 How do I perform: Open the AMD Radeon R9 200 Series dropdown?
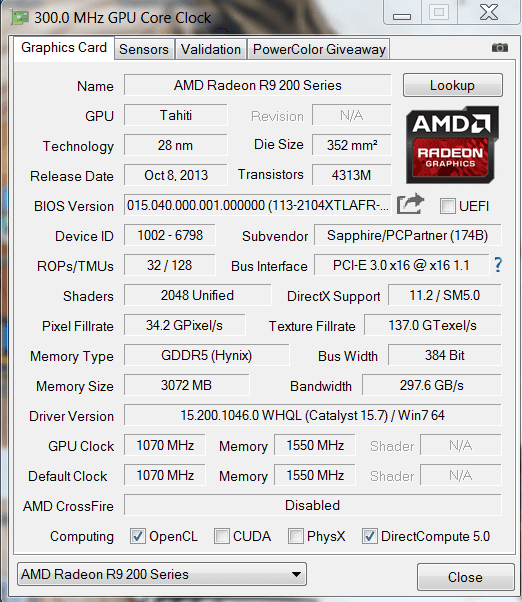[162, 574]
